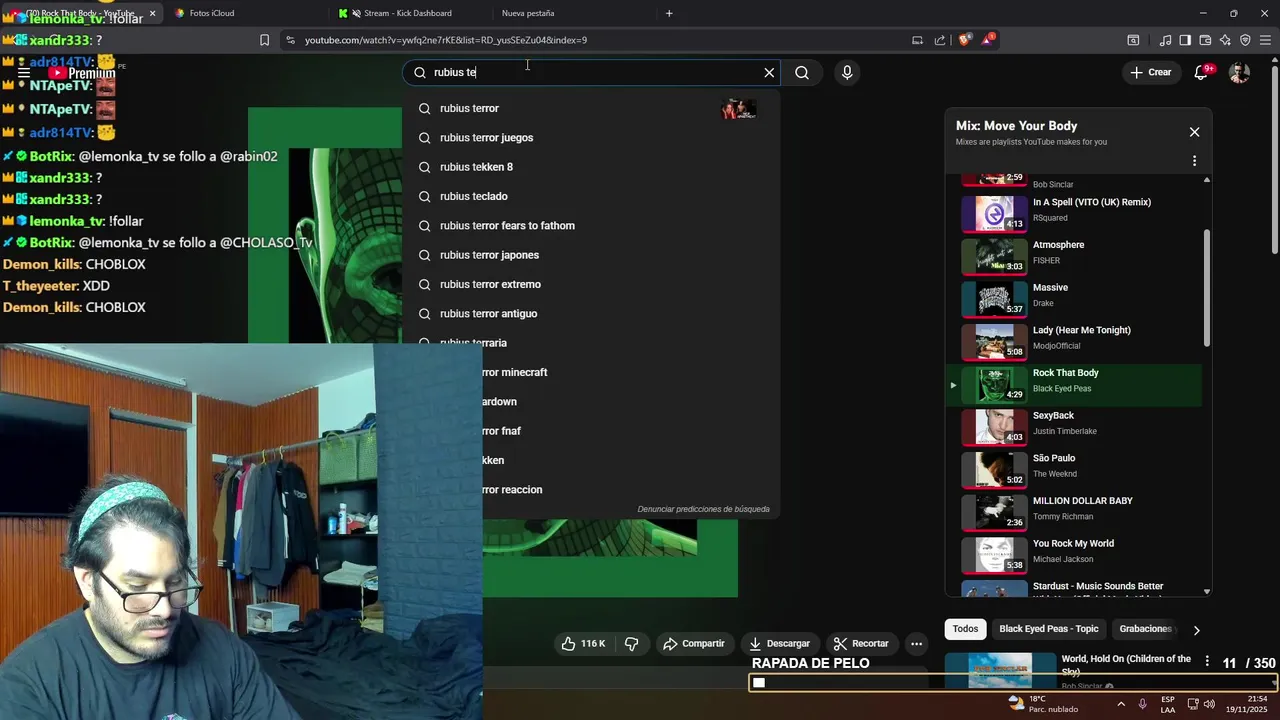Open the Brave Wallet icon
The height and width of the screenshot is (720, 1280).
[1205, 40]
